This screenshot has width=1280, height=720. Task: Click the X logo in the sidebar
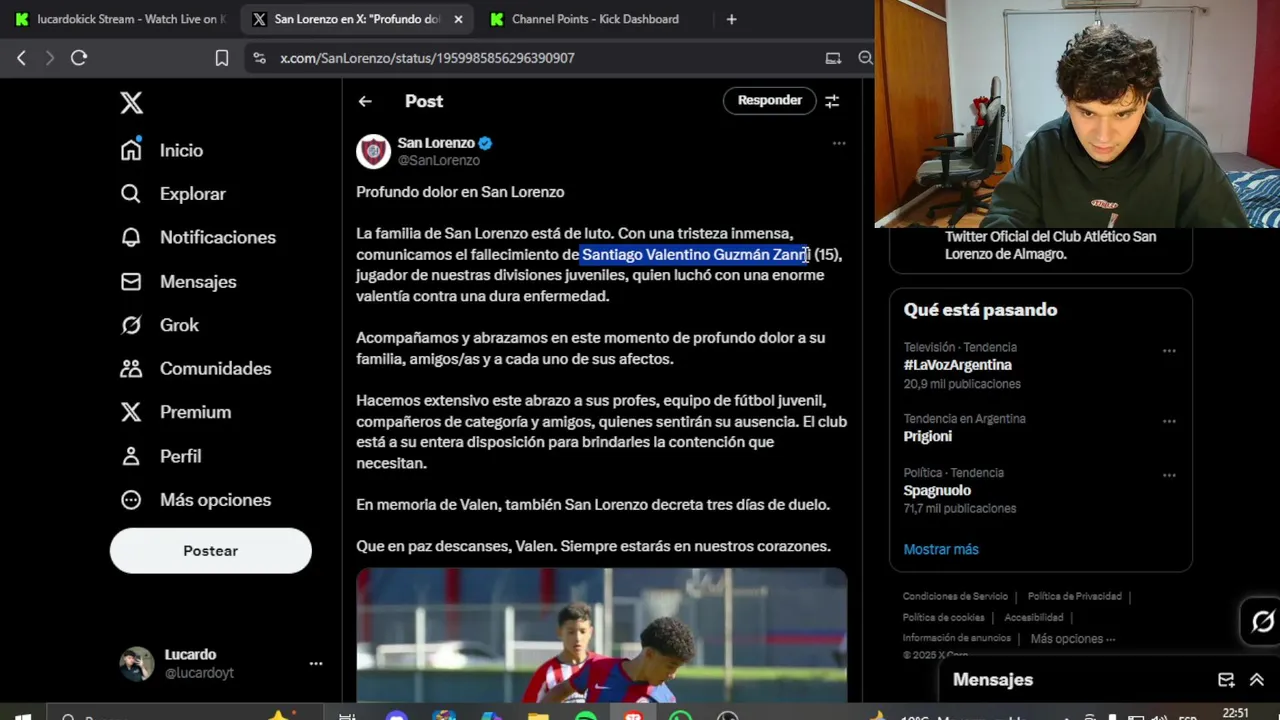pos(131,103)
